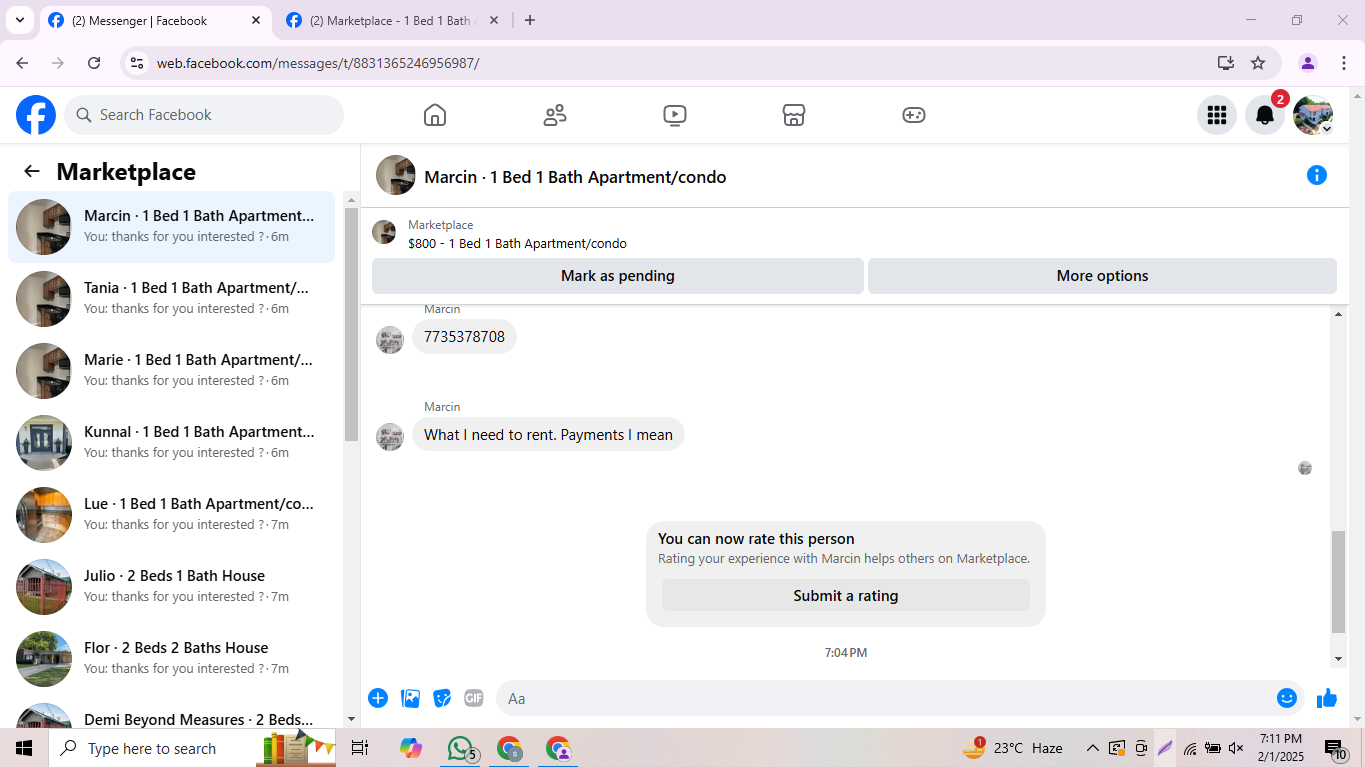Open Kunnal's apartment conversation
The width and height of the screenshot is (1365, 767).
tap(172, 443)
